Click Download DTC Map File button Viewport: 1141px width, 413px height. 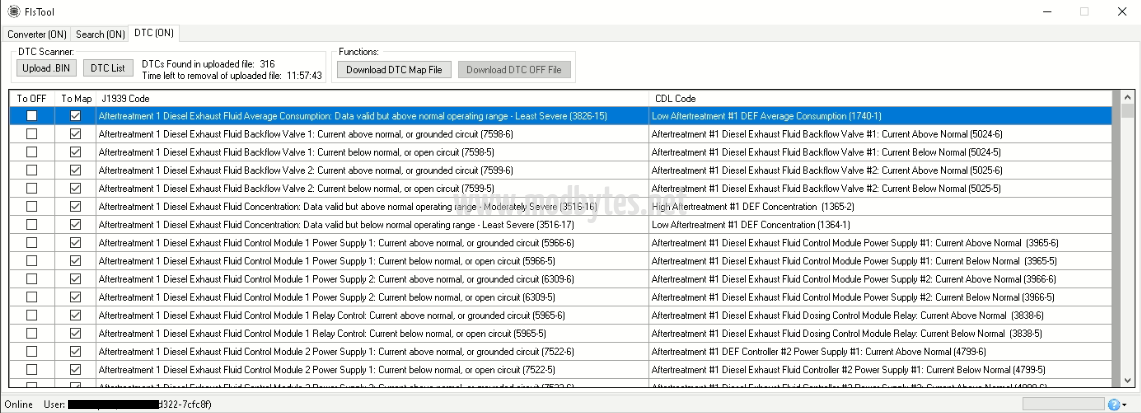(x=394, y=70)
